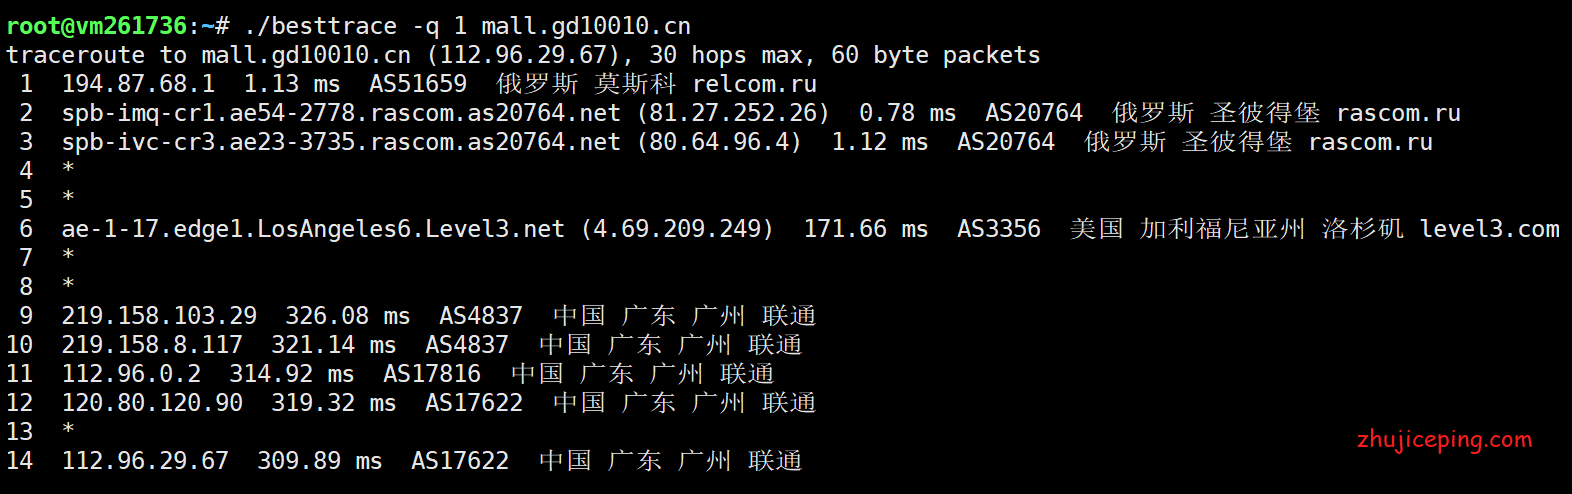The image size is (1572, 494).
Task: Click the zhujiceping.com watermark
Action: [x=1444, y=440]
